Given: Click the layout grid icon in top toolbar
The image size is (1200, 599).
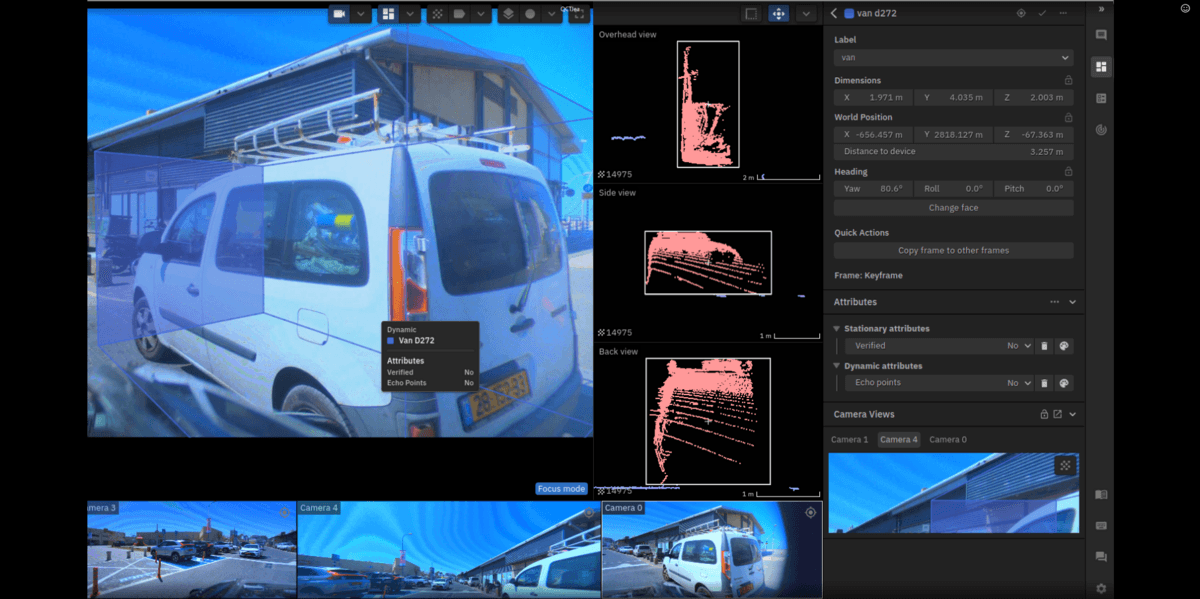Looking at the screenshot, I should click(388, 14).
